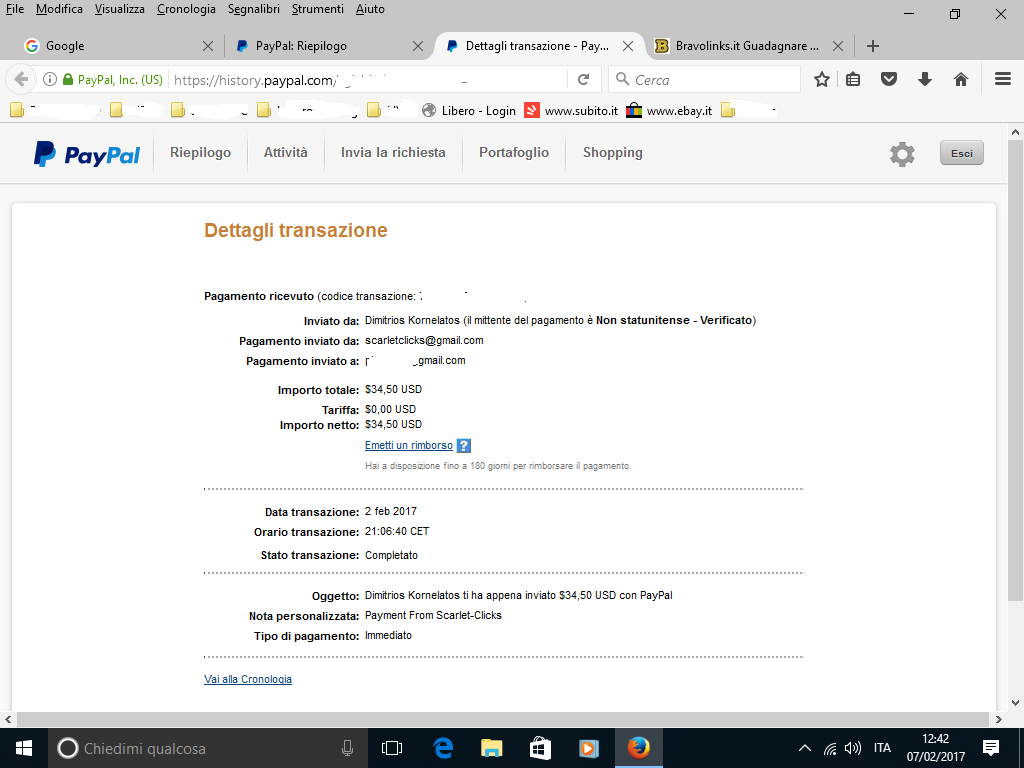Open the Action Center notifications icon

tap(991, 748)
